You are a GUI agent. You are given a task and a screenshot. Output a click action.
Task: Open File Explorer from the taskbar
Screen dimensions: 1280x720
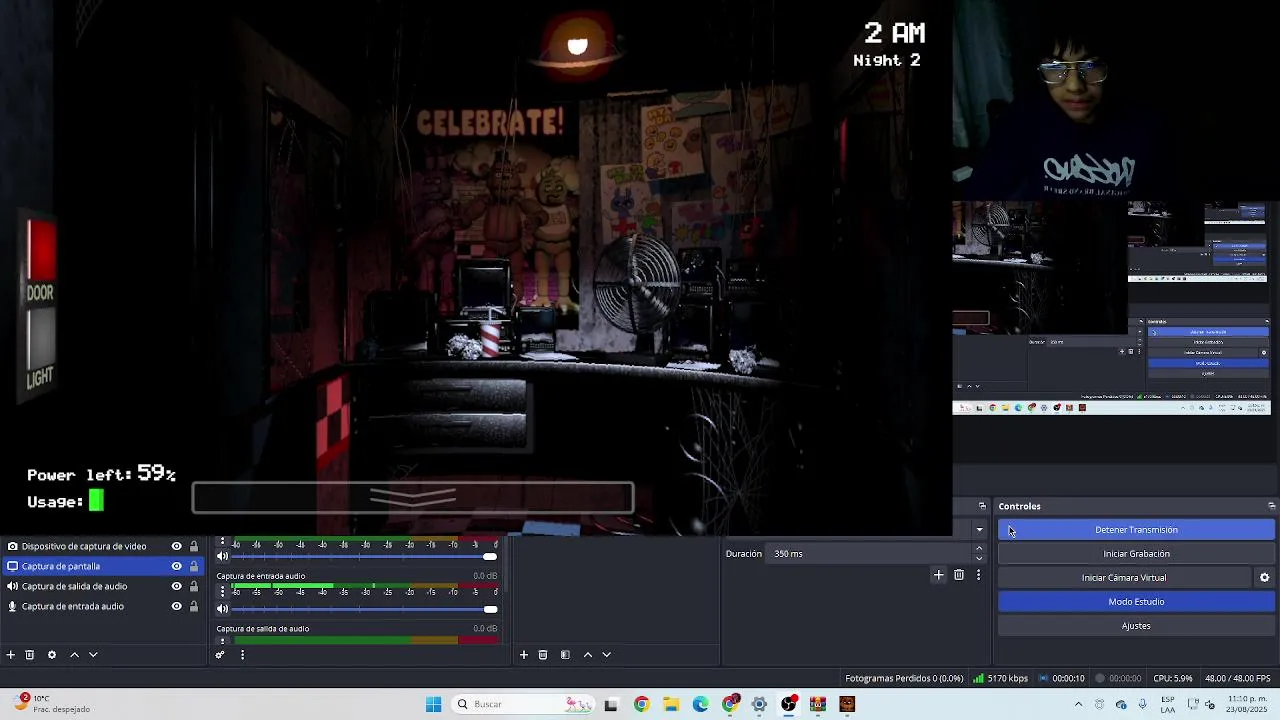click(671, 704)
